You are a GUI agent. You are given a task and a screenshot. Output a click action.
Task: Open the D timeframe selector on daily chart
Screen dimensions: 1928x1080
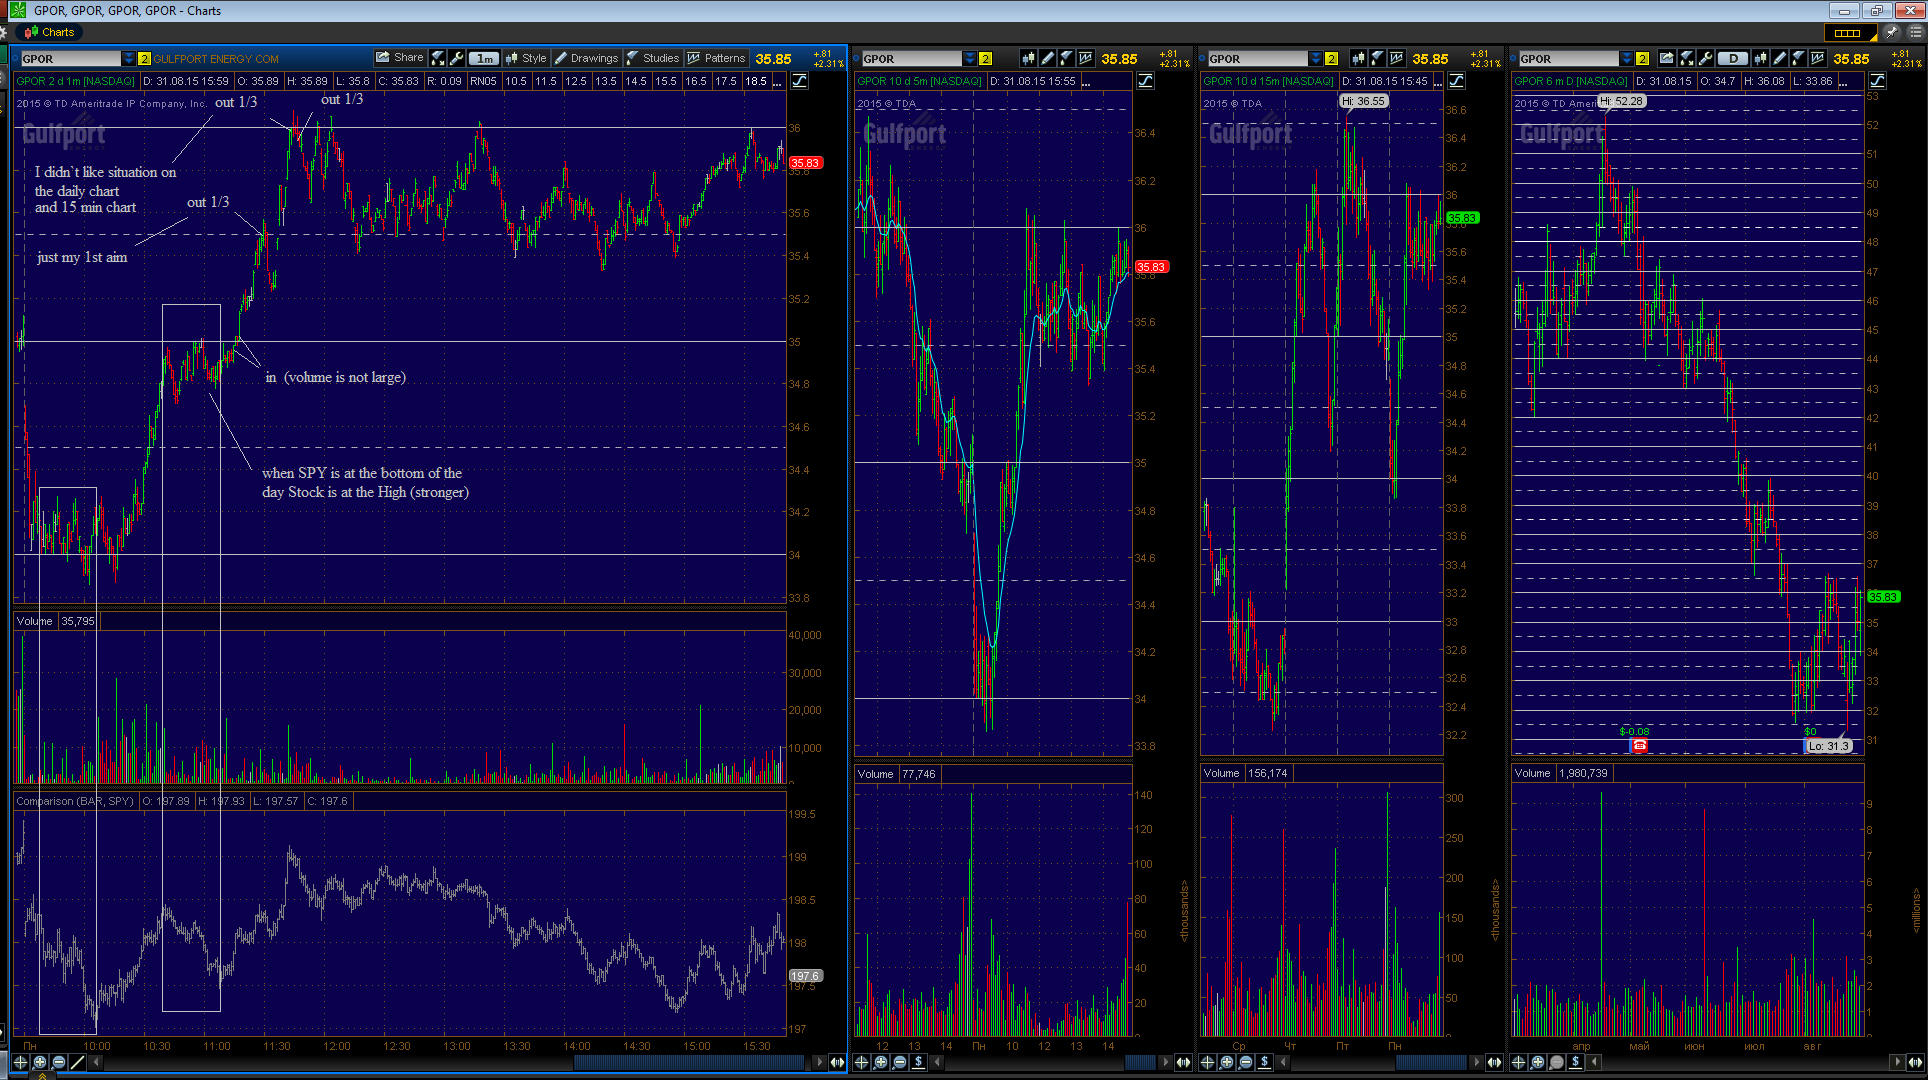1733,58
